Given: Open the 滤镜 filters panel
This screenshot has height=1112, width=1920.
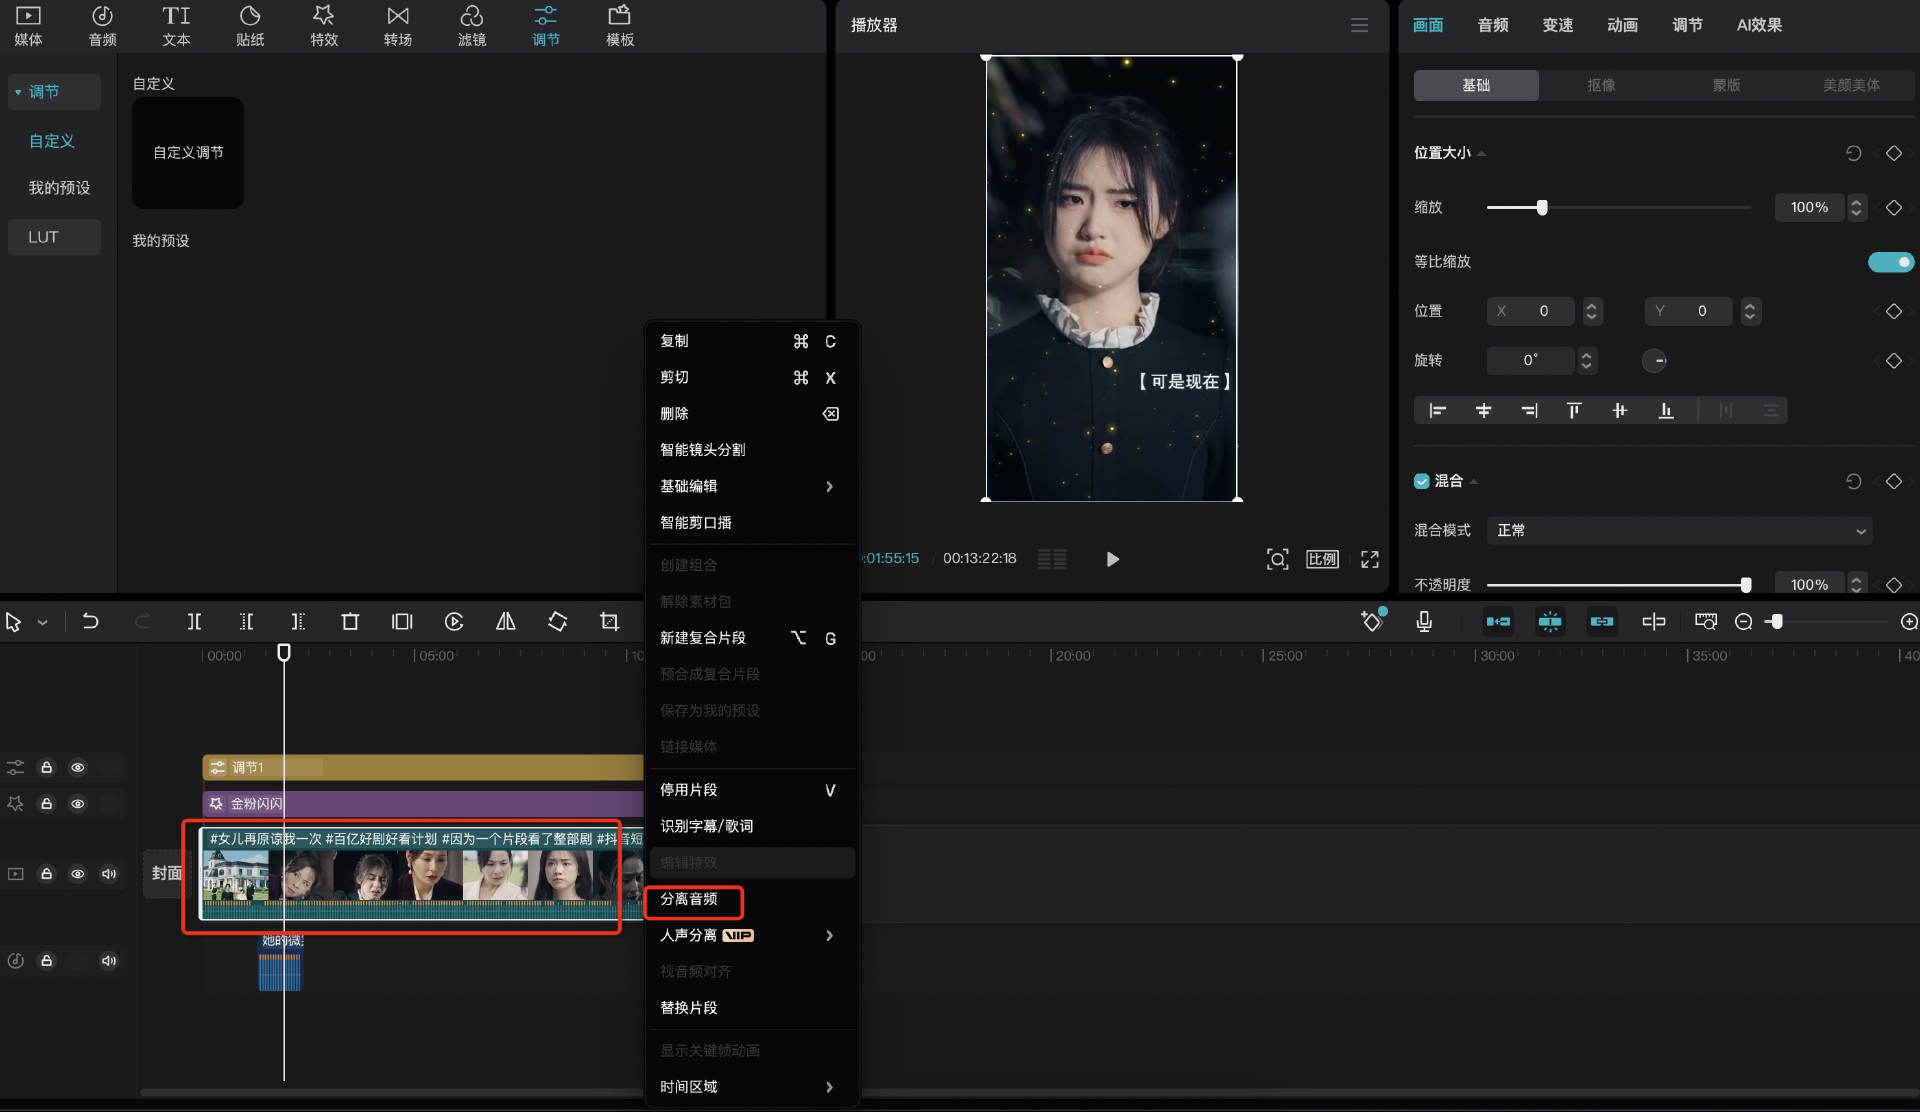Looking at the screenshot, I should pos(472,26).
